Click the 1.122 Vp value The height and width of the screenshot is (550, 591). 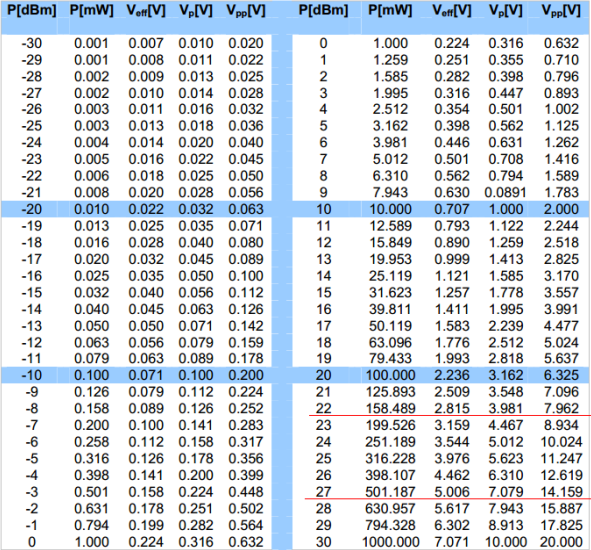click(506, 226)
